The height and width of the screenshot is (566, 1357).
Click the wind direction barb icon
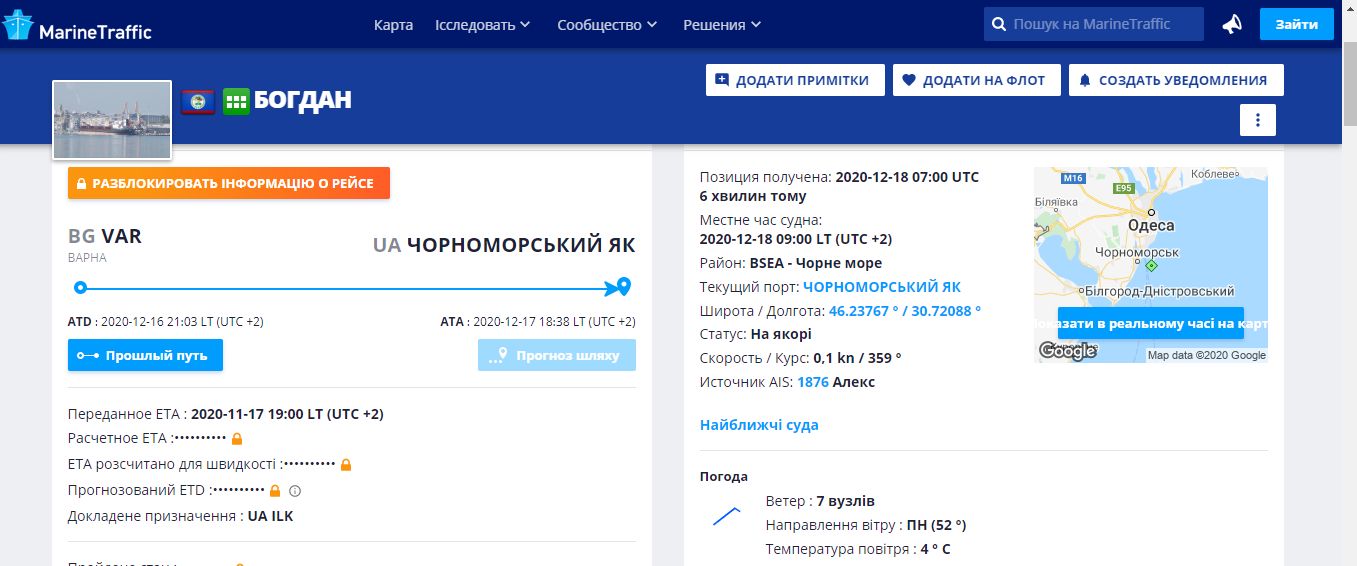[726, 516]
